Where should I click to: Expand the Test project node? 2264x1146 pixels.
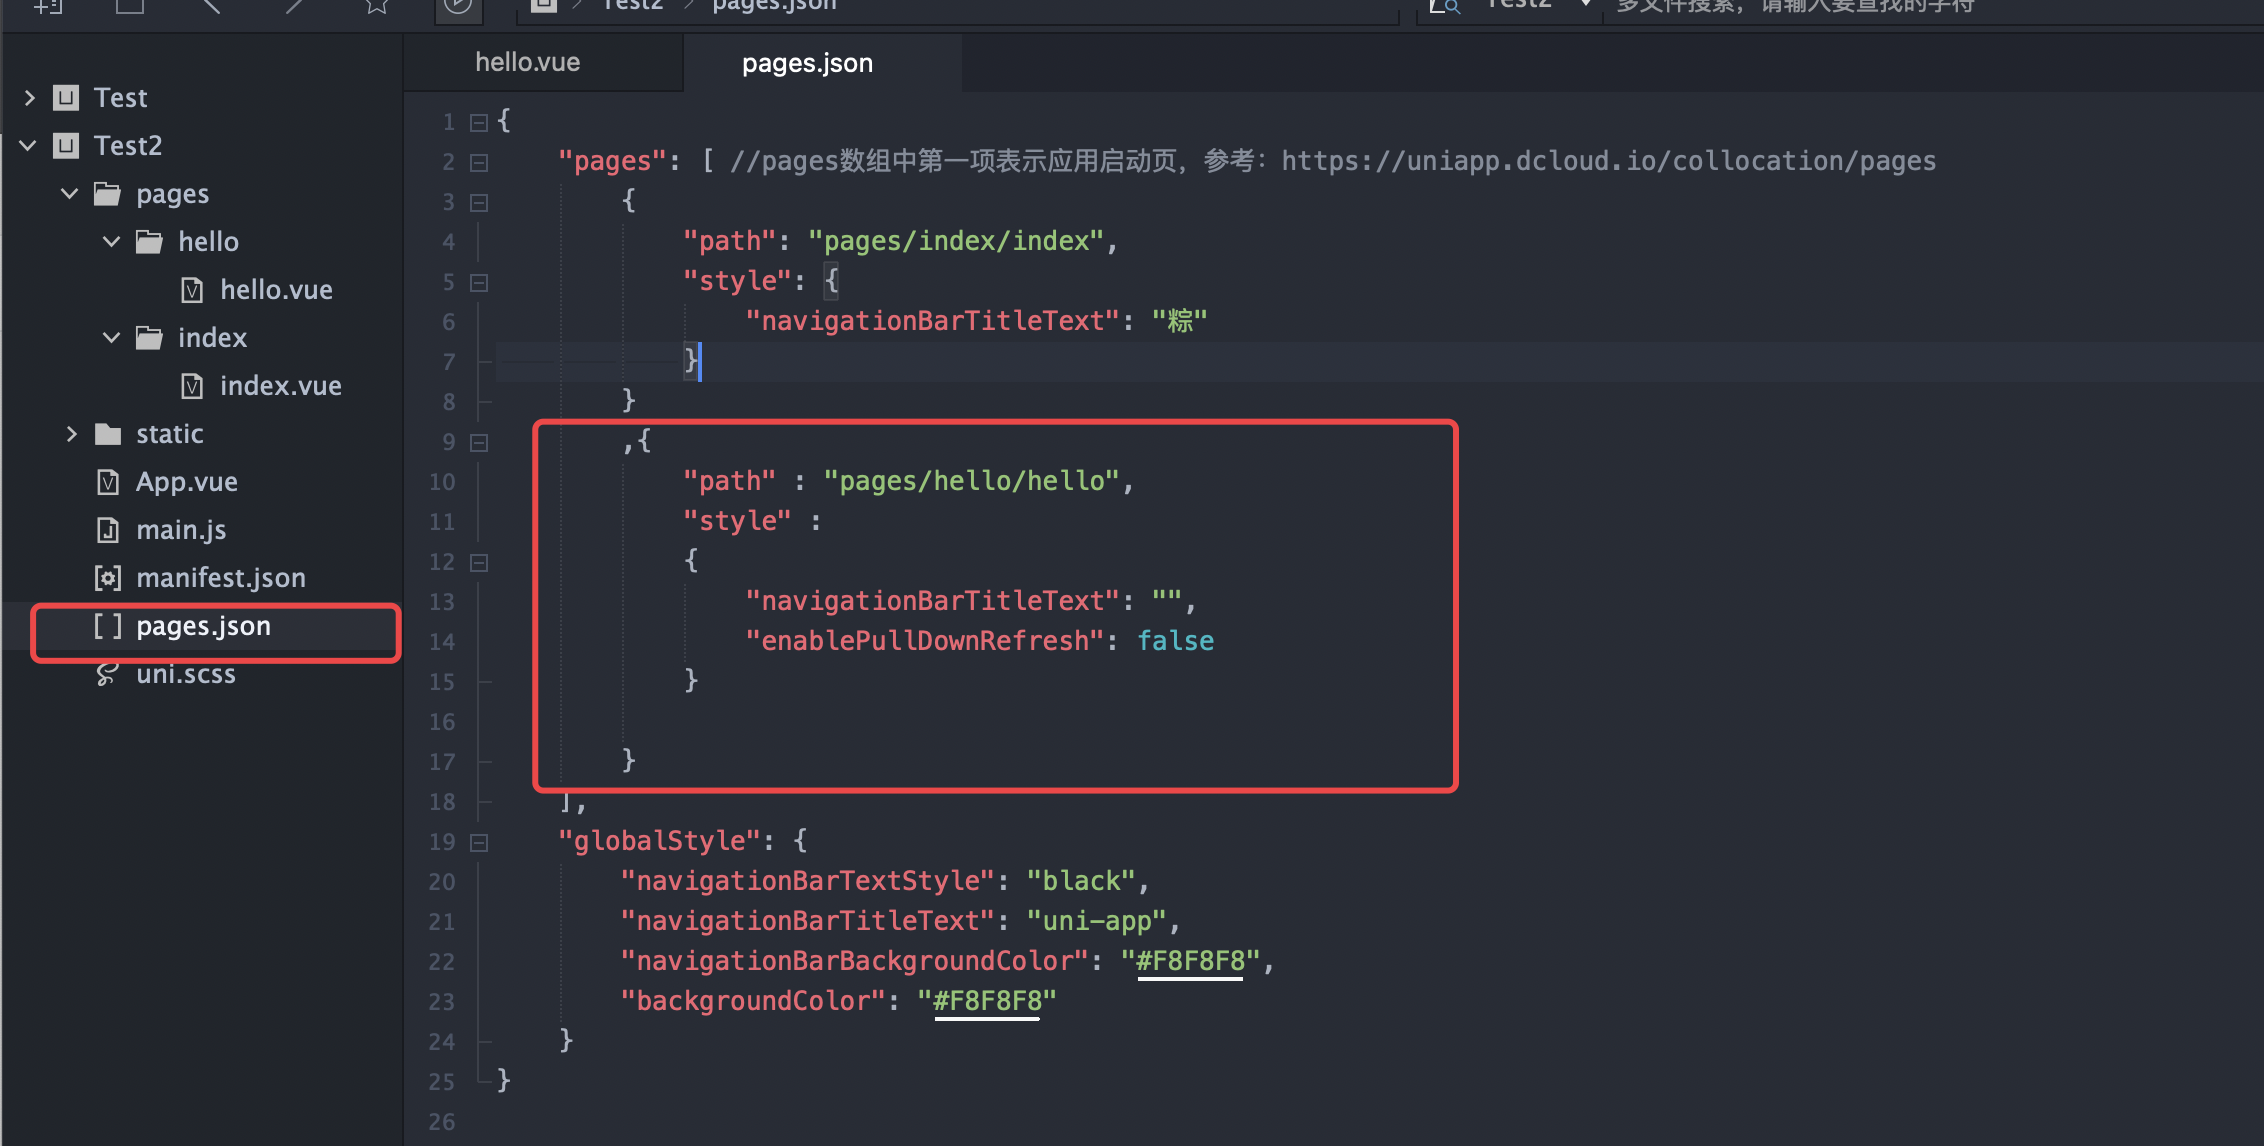[29, 97]
